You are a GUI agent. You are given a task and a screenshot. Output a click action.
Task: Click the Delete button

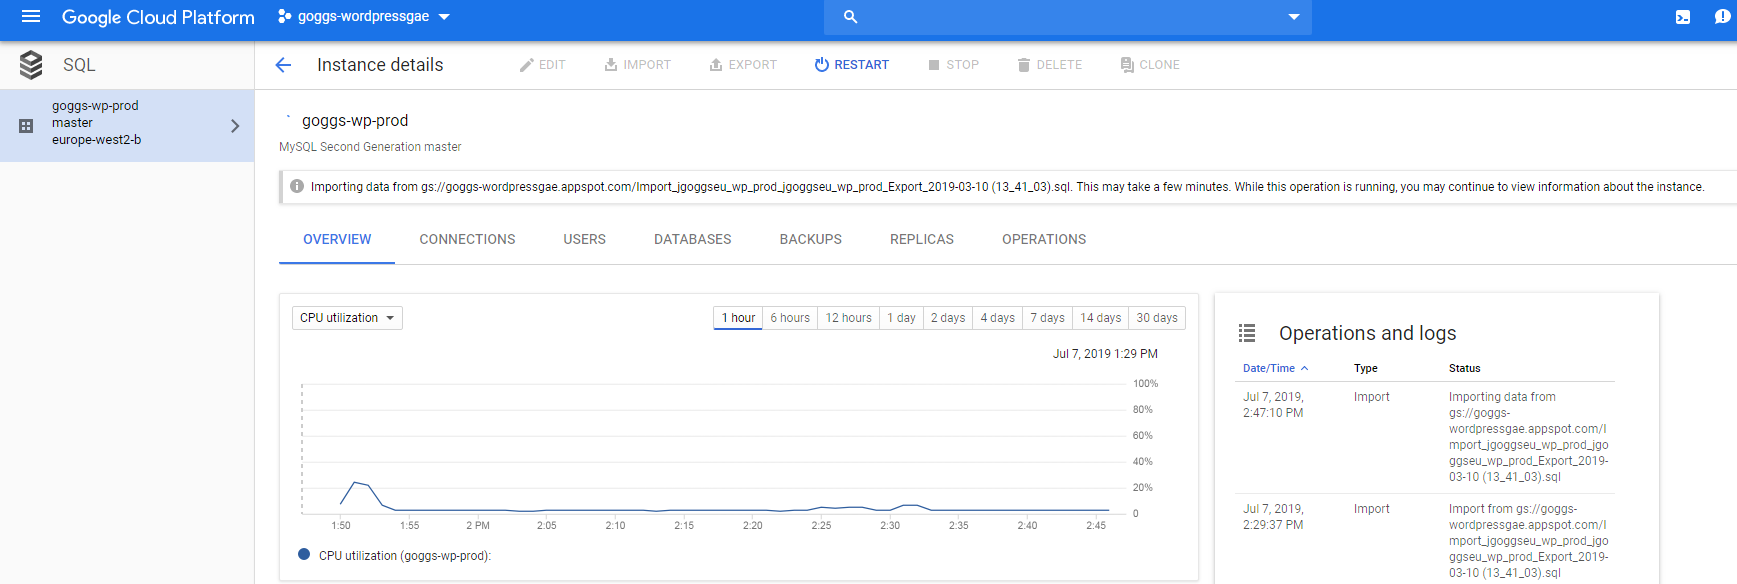pyautogui.click(x=1049, y=65)
